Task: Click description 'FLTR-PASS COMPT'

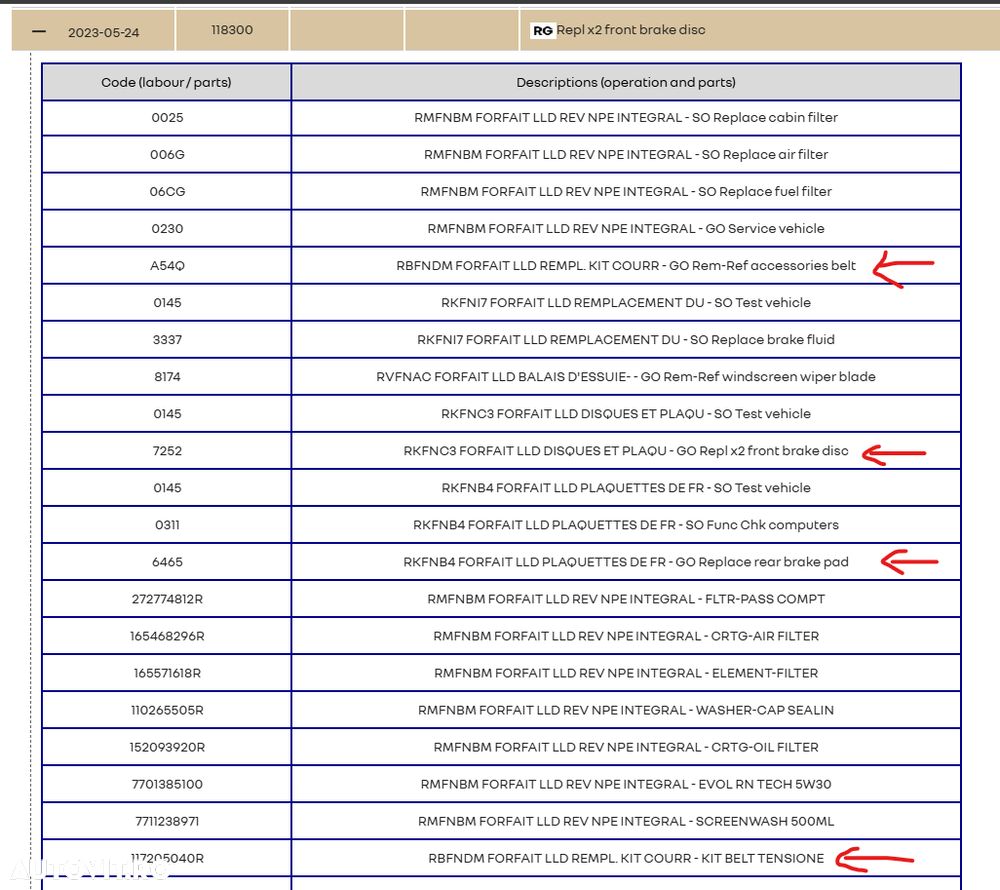Action: click(x=765, y=599)
